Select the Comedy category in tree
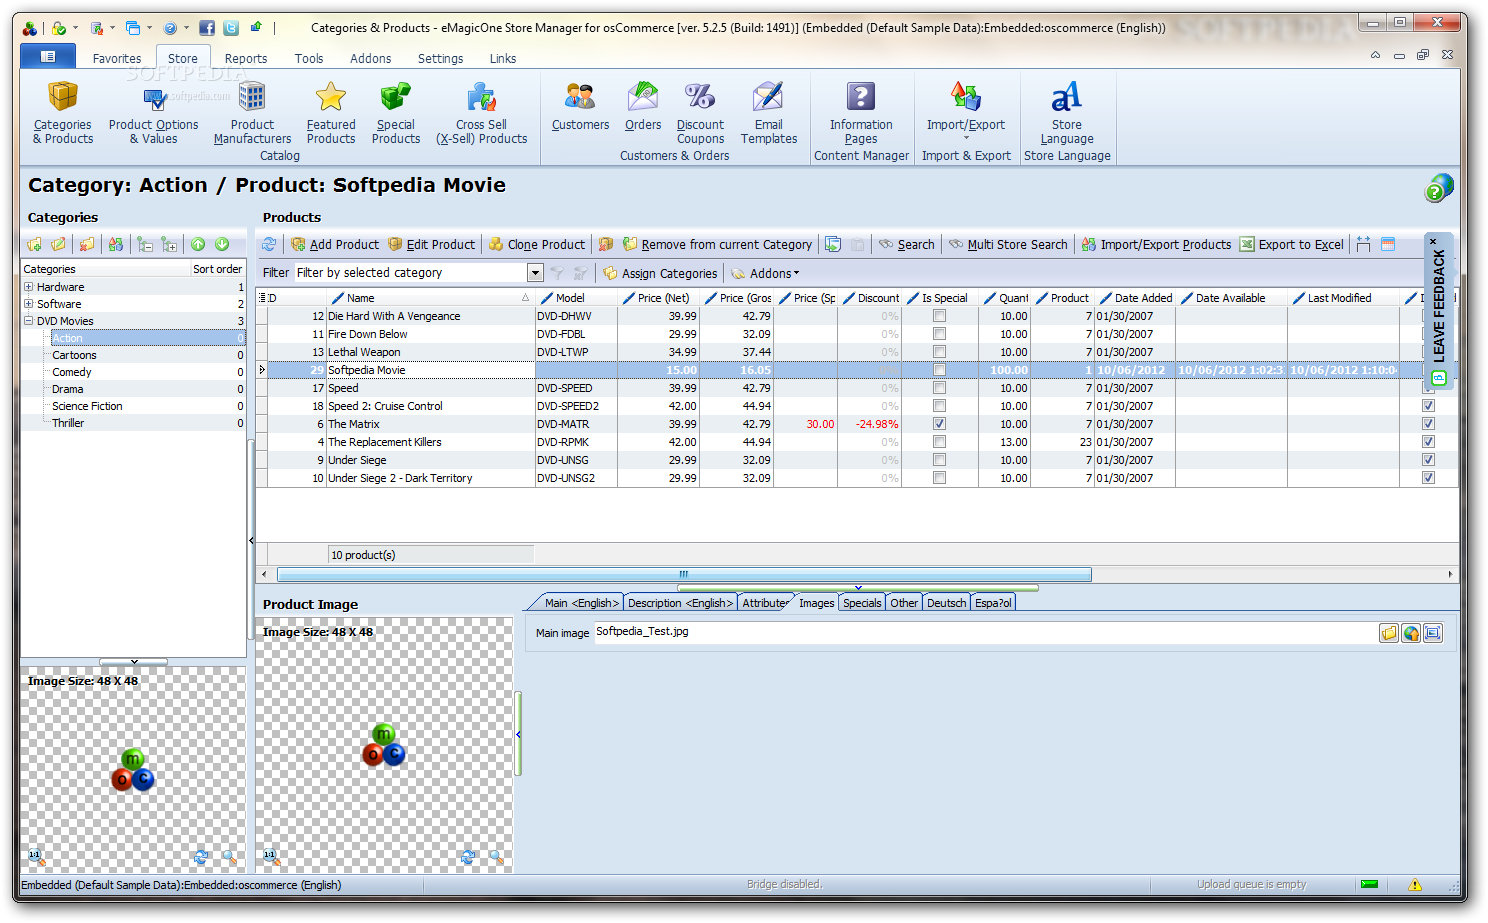The image size is (1488, 923). tap(72, 372)
